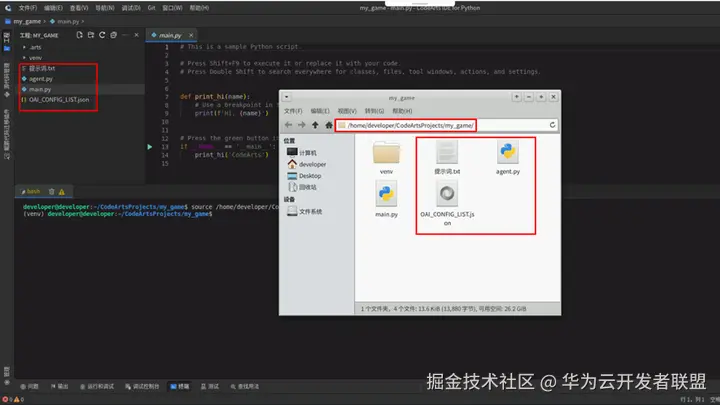This screenshot has width=720, height=405.
Task: Click the trailing chevron after main.py in the breadcrumb
Action: click(83, 22)
